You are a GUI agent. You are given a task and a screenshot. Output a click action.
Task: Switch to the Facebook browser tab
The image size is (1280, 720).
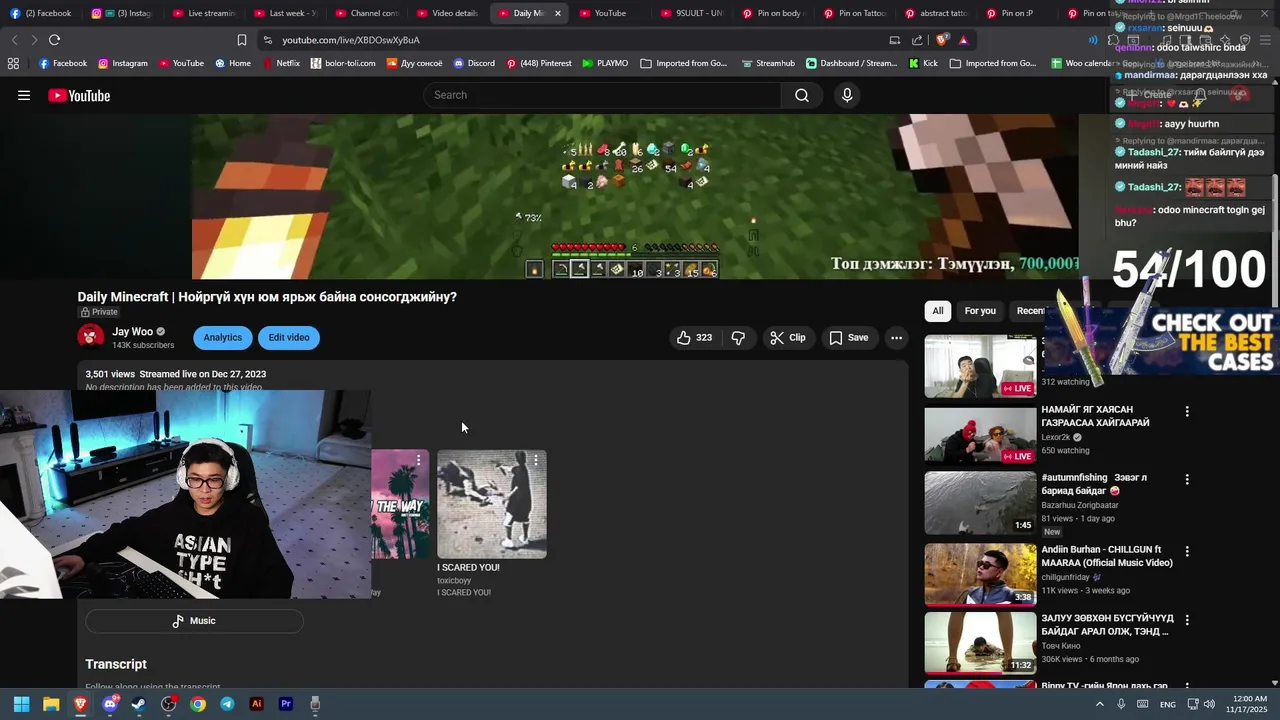[42, 13]
